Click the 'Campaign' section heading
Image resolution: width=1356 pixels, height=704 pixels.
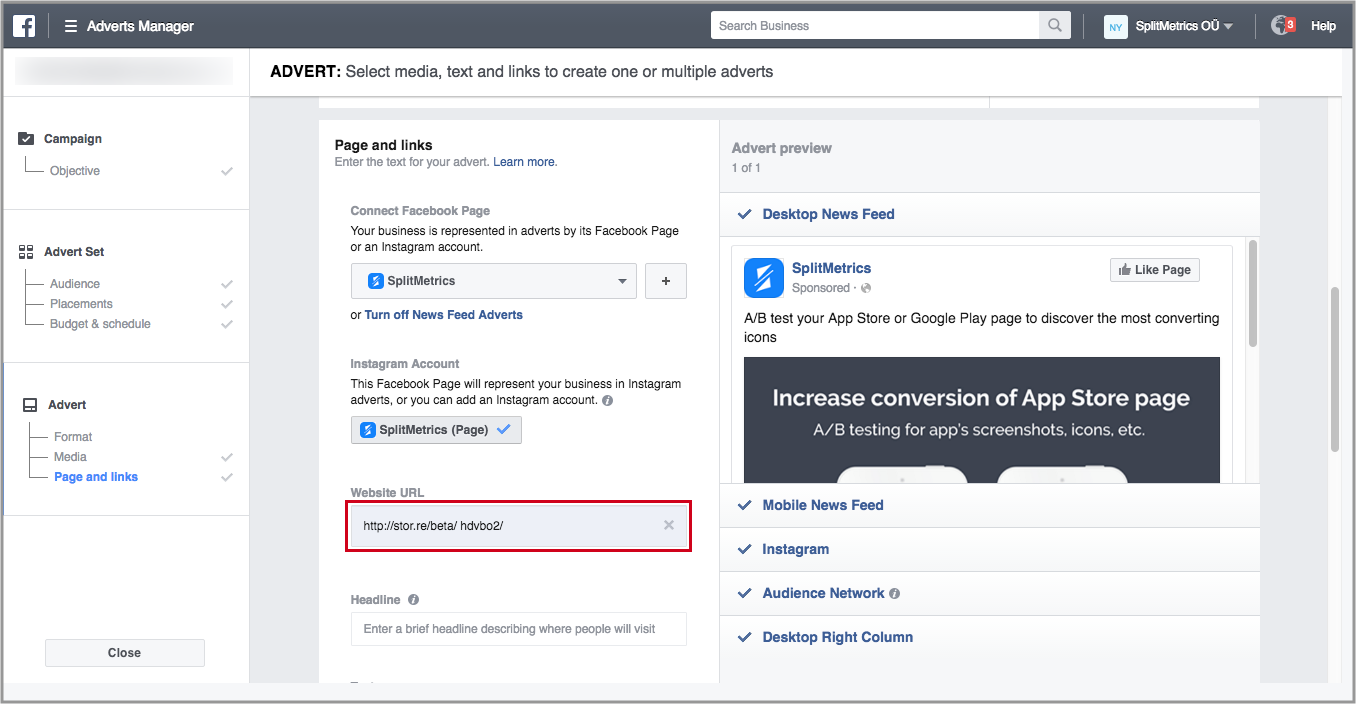click(x=73, y=139)
